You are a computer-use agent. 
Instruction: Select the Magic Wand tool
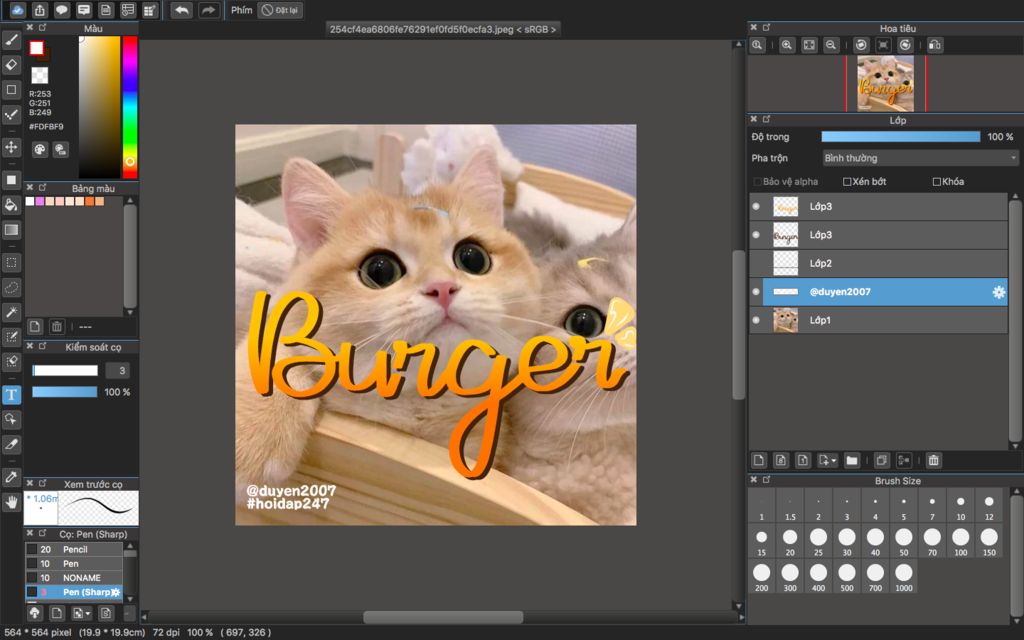11,312
